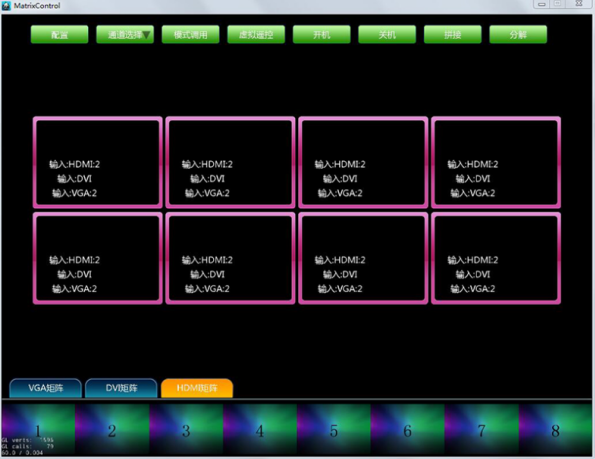
Task: Switch to the DVI矩阵 tab
Action: [121, 388]
